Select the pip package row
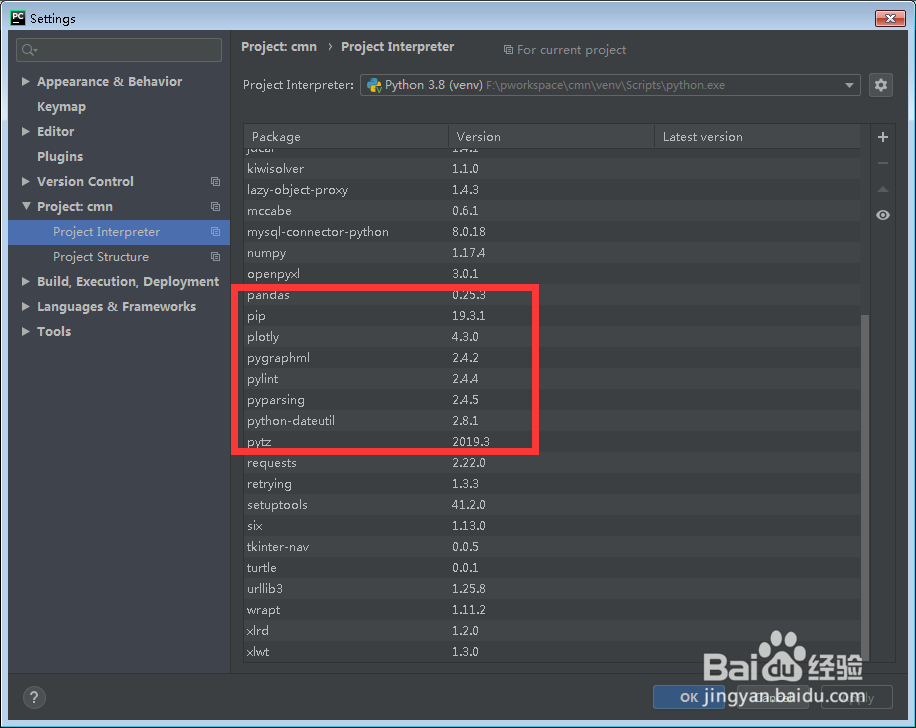Viewport: 916px width, 728px height. pos(551,316)
